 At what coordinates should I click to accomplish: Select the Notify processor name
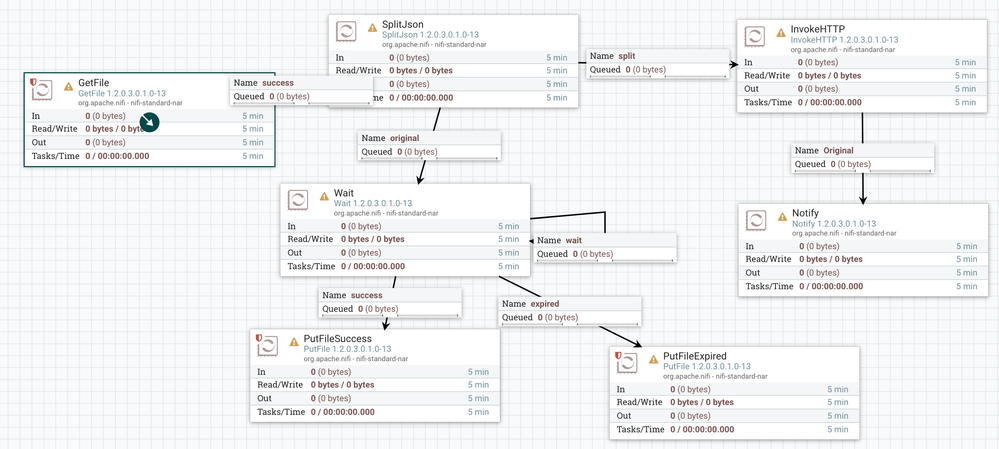(x=805, y=213)
